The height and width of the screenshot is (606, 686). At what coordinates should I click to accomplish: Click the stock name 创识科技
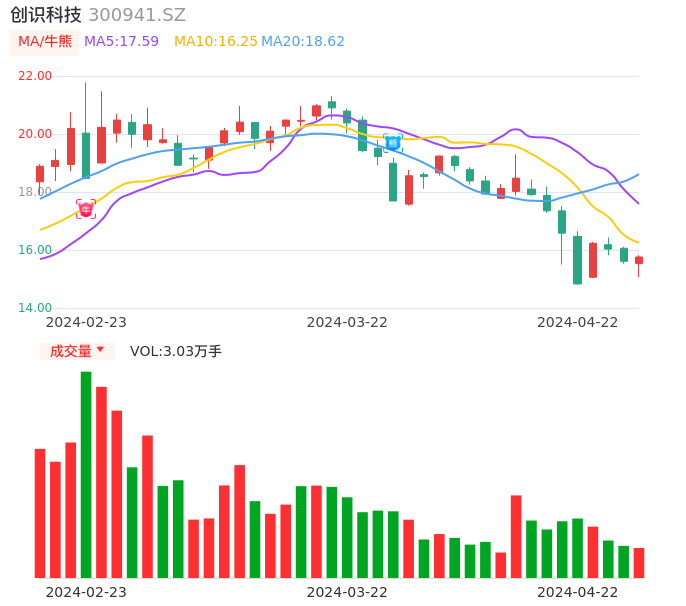click(46, 15)
